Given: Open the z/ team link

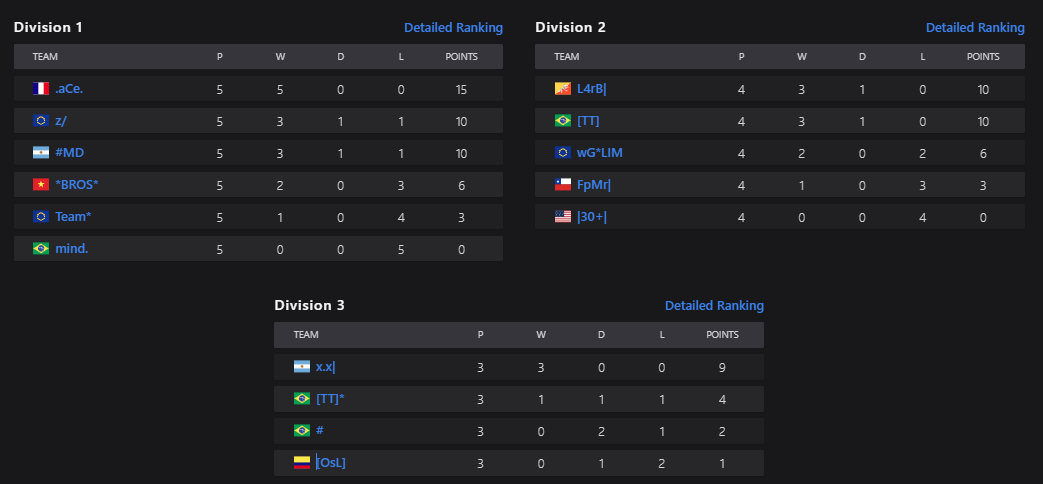Looking at the screenshot, I should 61,121.
